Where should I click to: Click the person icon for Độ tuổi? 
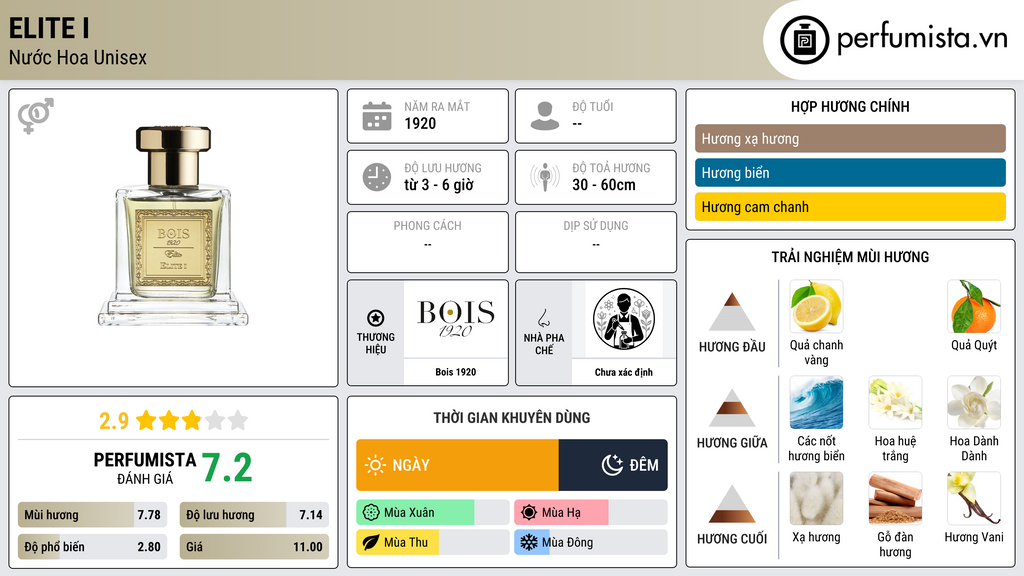tap(545, 116)
